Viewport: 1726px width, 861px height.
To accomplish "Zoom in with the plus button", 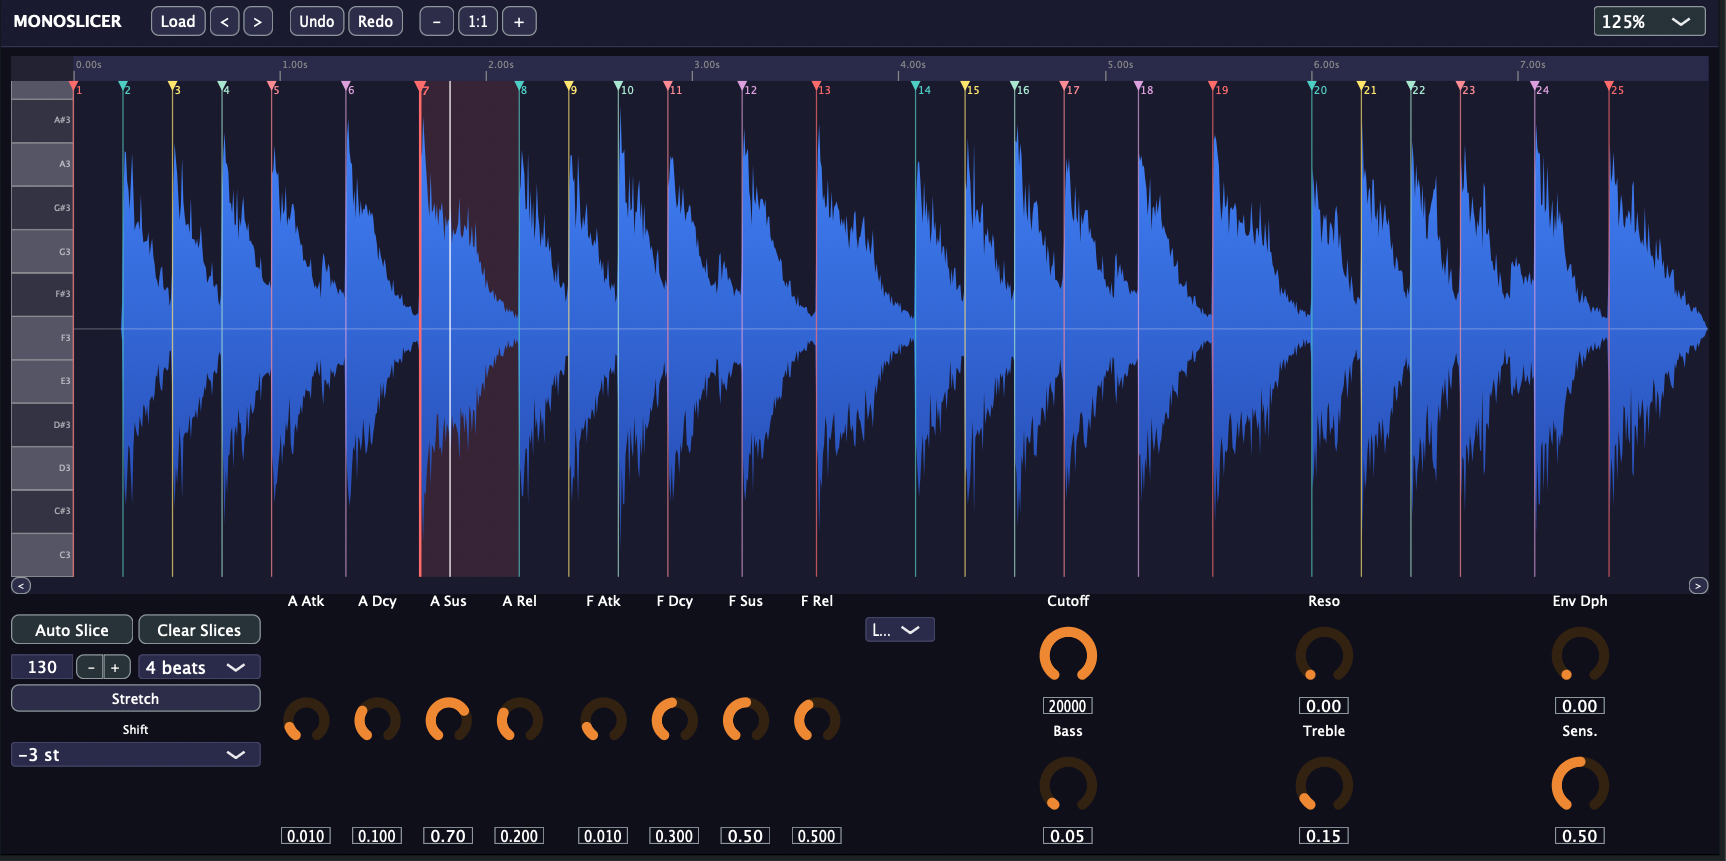I will coord(519,21).
